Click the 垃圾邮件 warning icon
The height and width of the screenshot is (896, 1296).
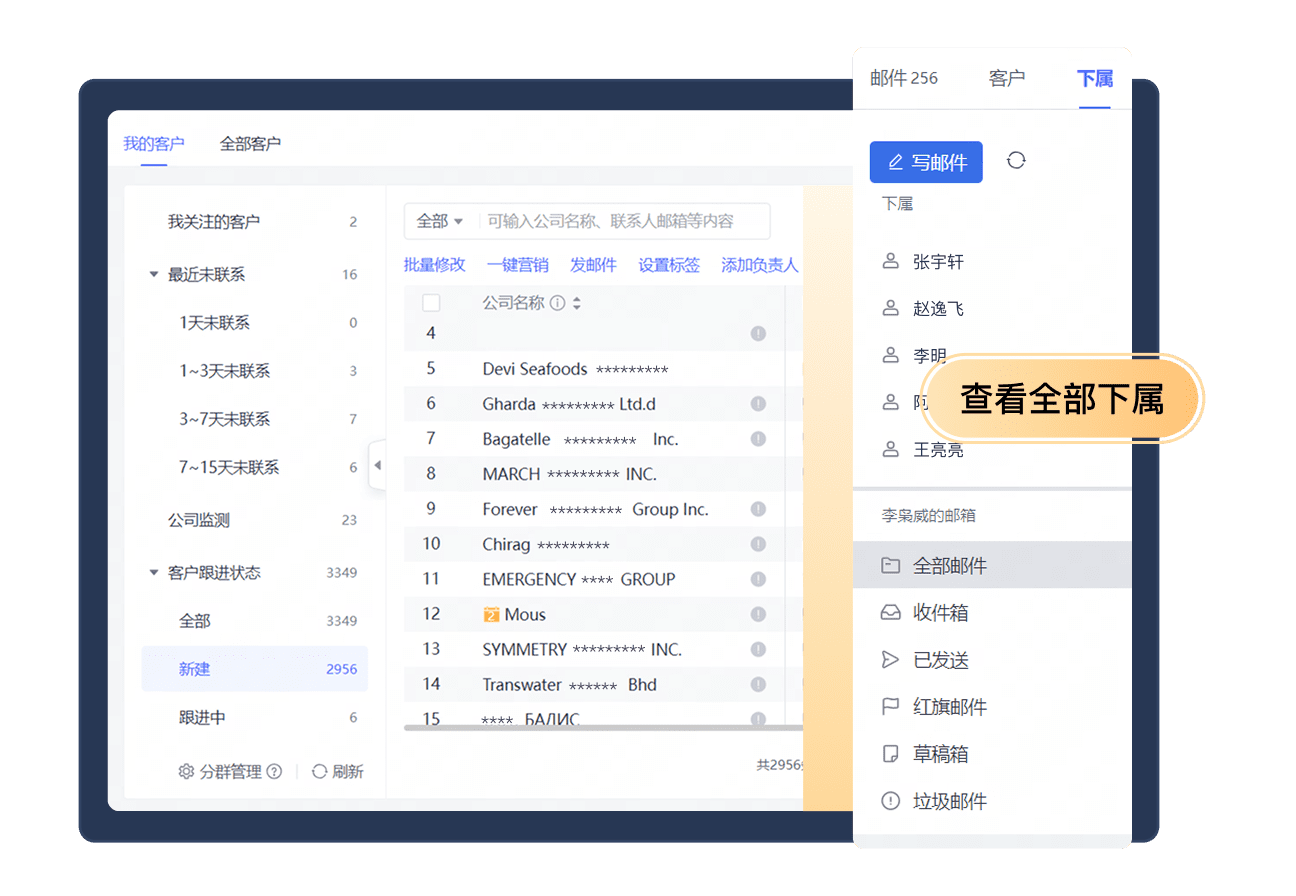coord(891,801)
